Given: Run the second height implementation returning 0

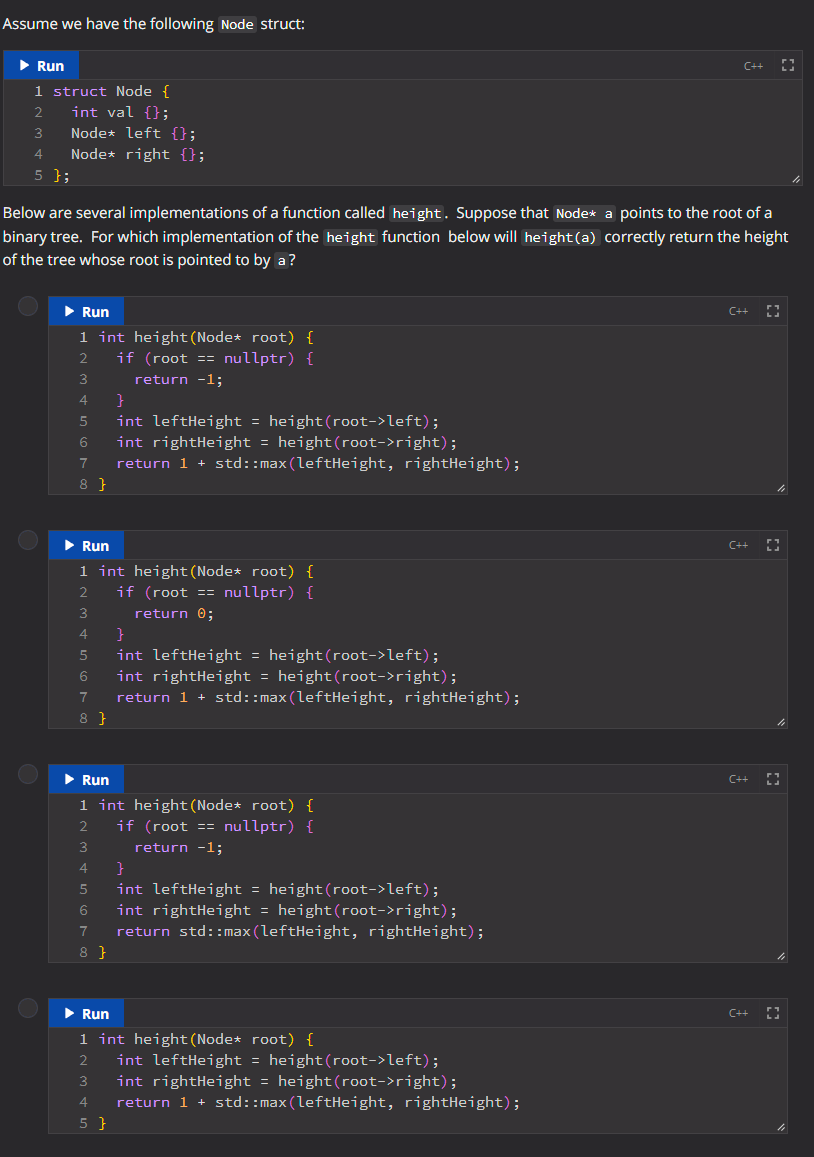Looking at the screenshot, I should pyautogui.click(x=86, y=545).
